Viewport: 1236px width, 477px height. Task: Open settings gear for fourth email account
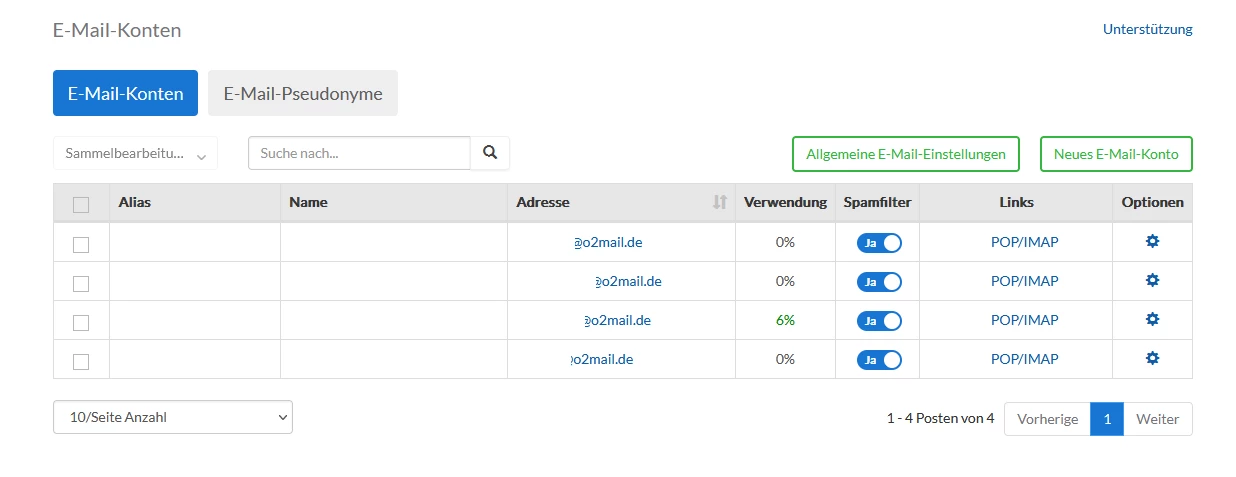[1152, 358]
